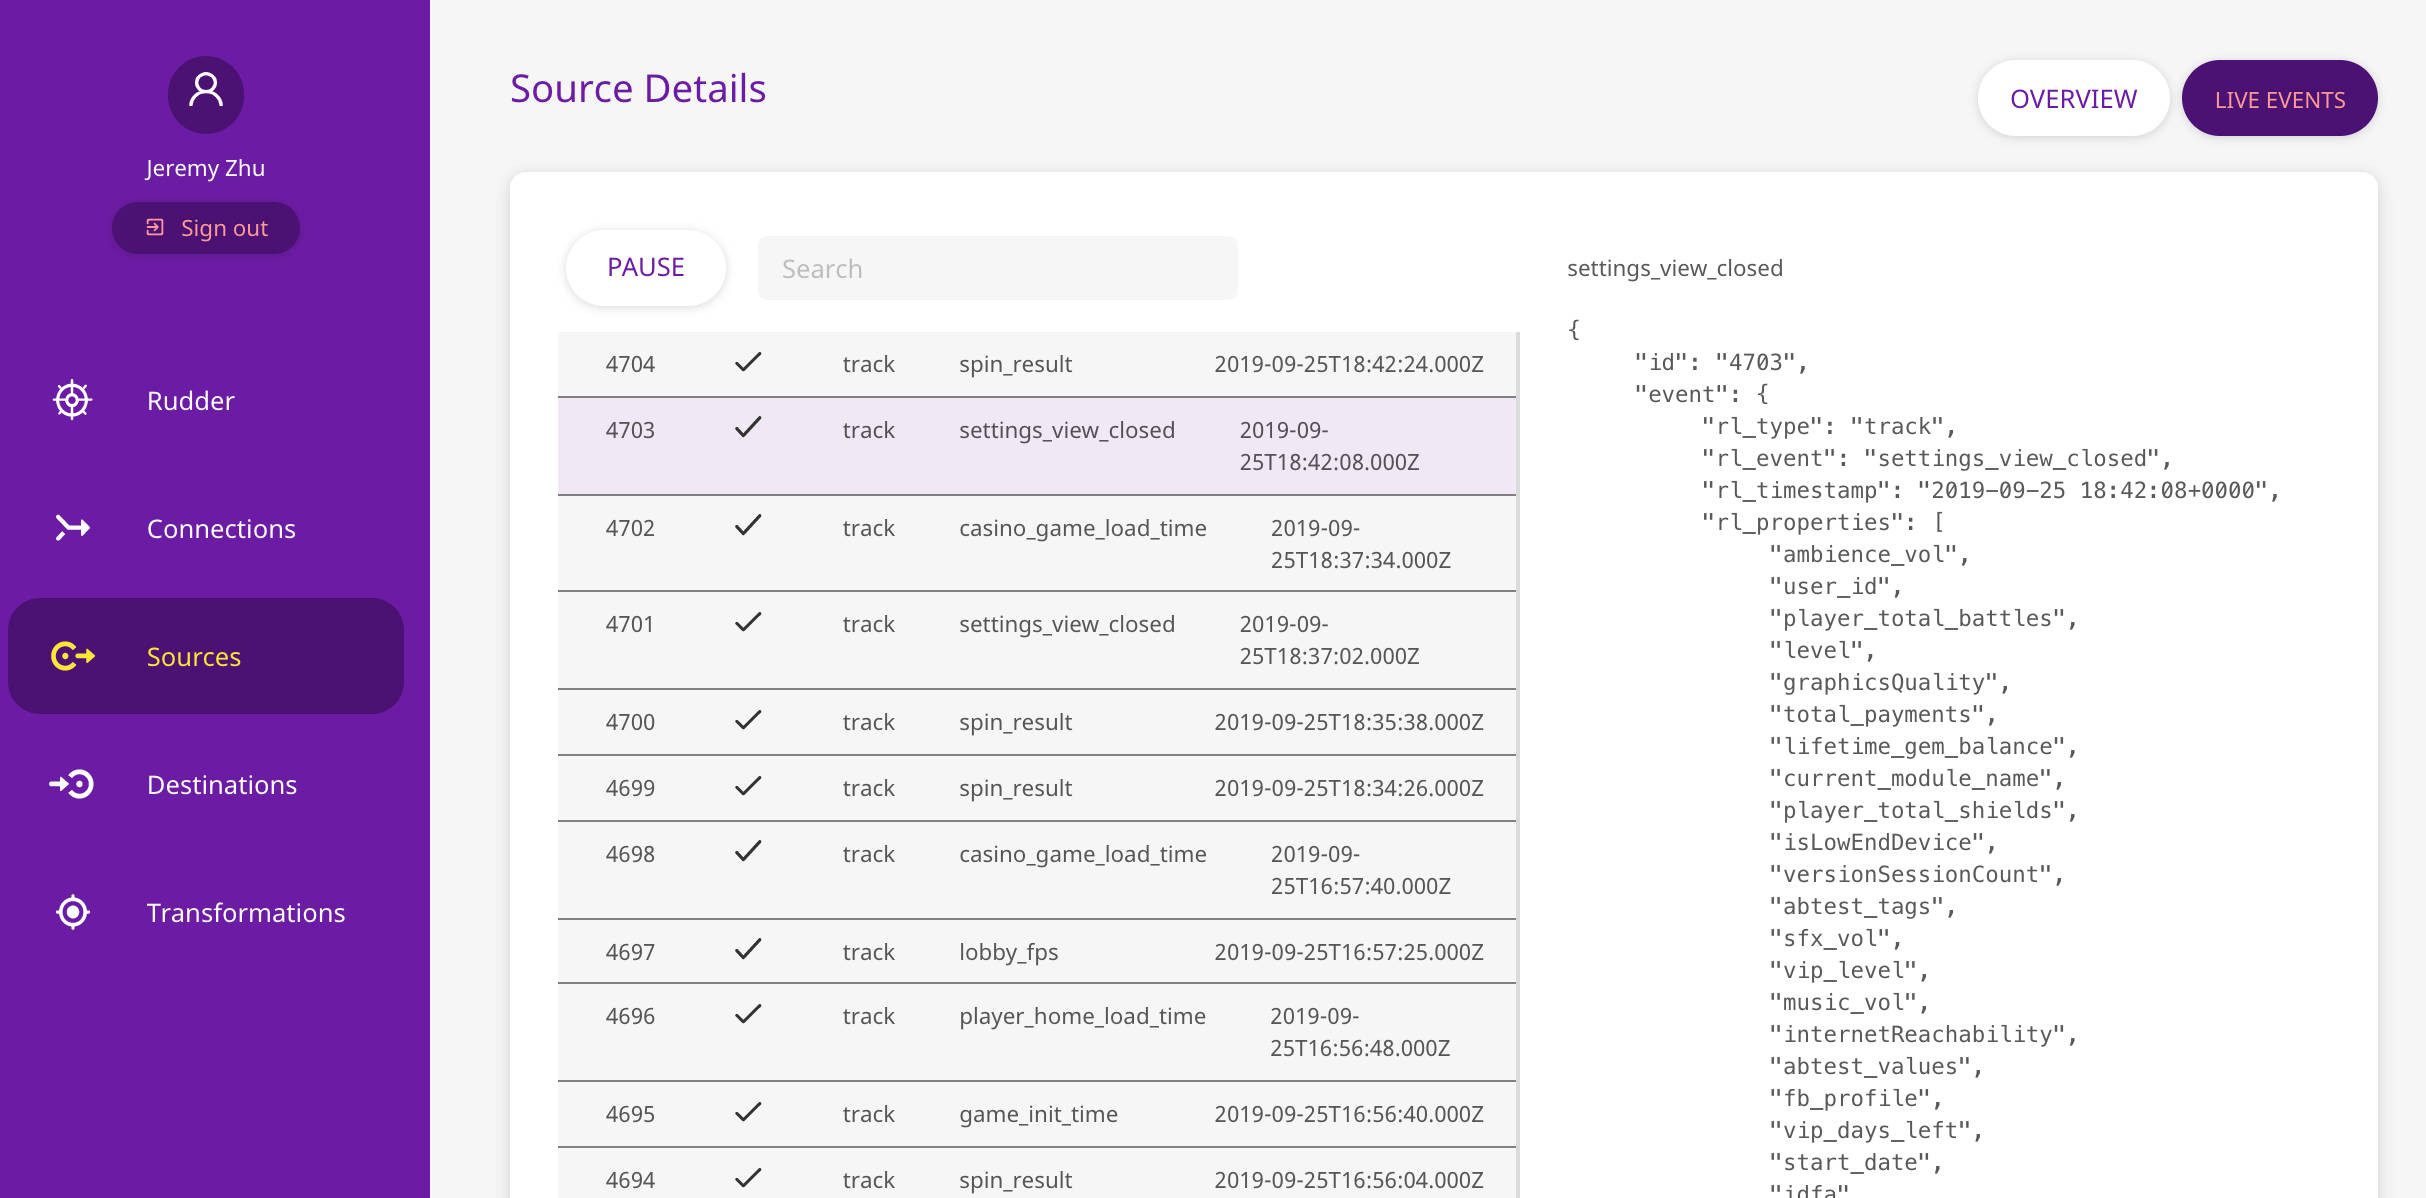Switch to the Overview tab
The height and width of the screenshot is (1198, 2426).
2073,99
